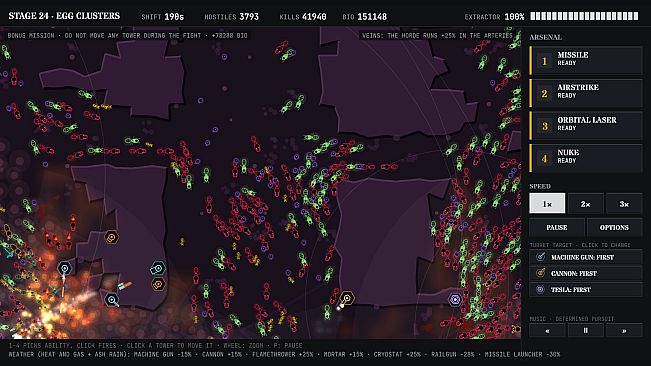Click the number 1 badge beside Missile

(x=545, y=61)
